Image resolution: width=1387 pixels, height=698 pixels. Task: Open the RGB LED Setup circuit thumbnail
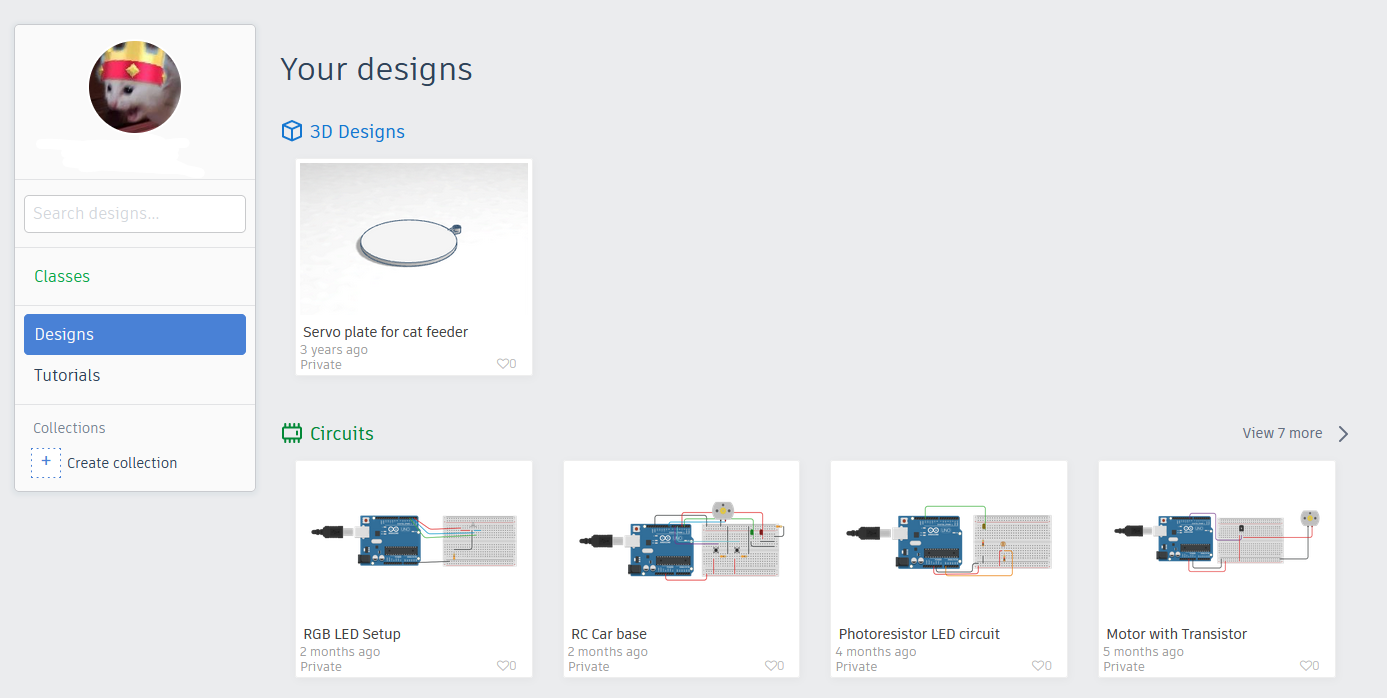[414, 541]
